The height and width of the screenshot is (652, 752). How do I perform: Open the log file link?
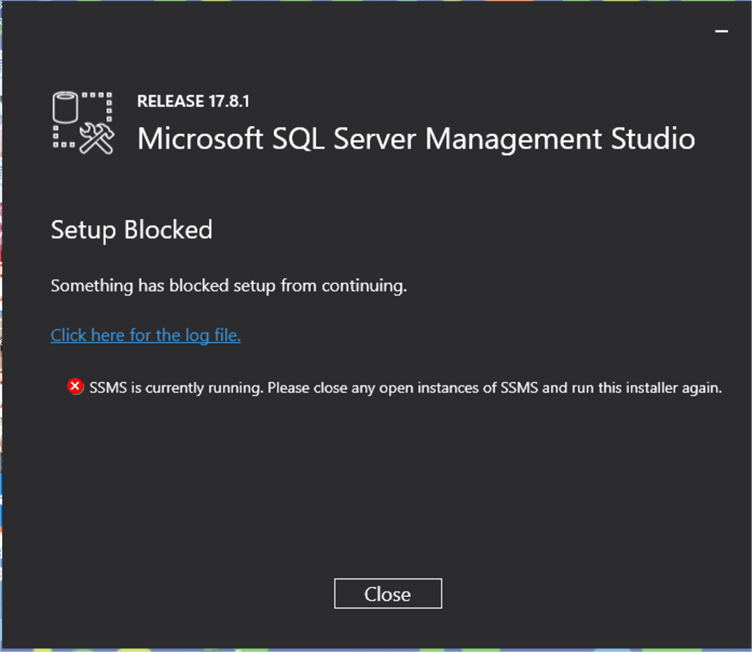click(x=146, y=335)
